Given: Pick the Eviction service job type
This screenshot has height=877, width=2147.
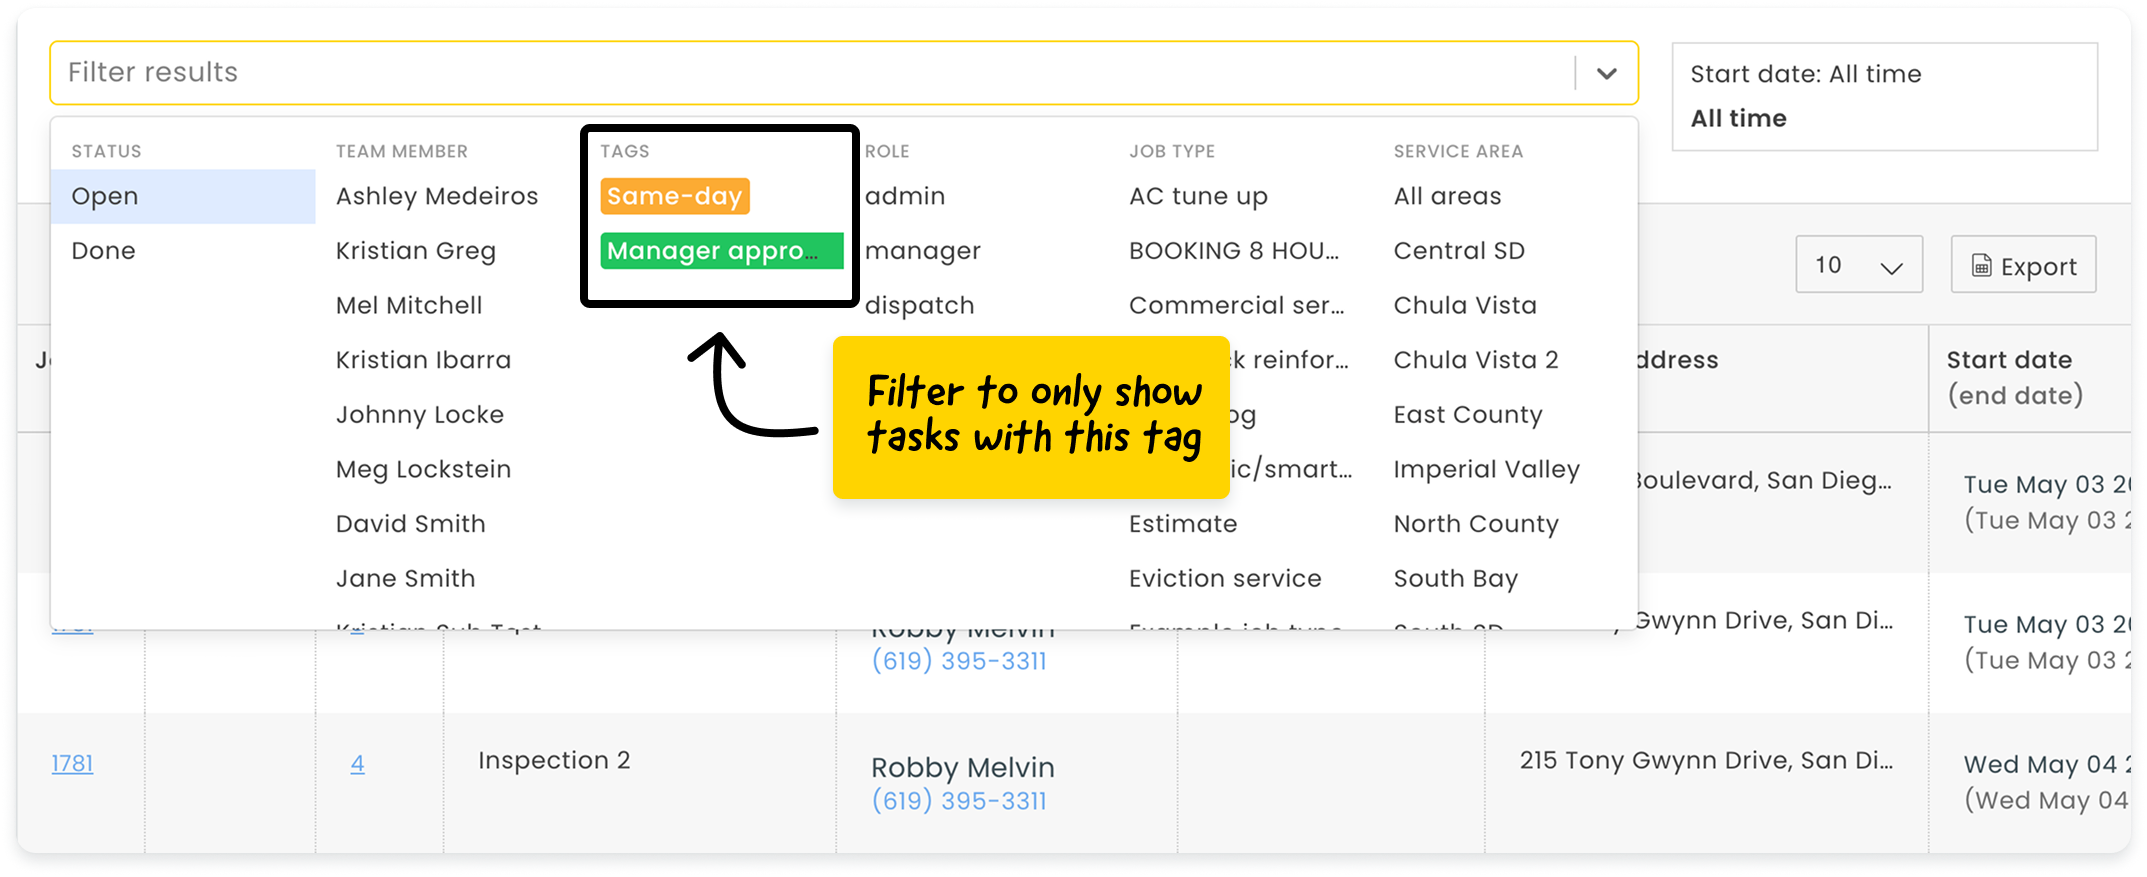Looking at the screenshot, I should 1225,579.
